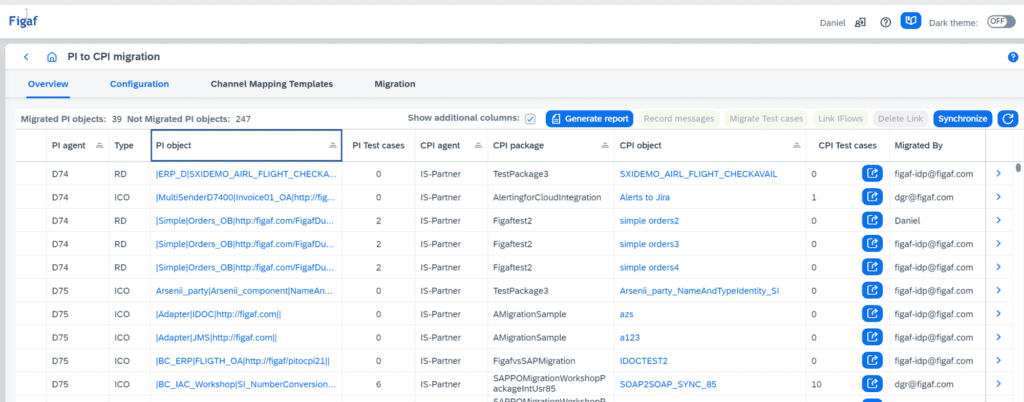Image resolution: width=1024 pixels, height=402 pixels.
Task: Open the PI object column sort menu
Action: (x=332, y=146)
